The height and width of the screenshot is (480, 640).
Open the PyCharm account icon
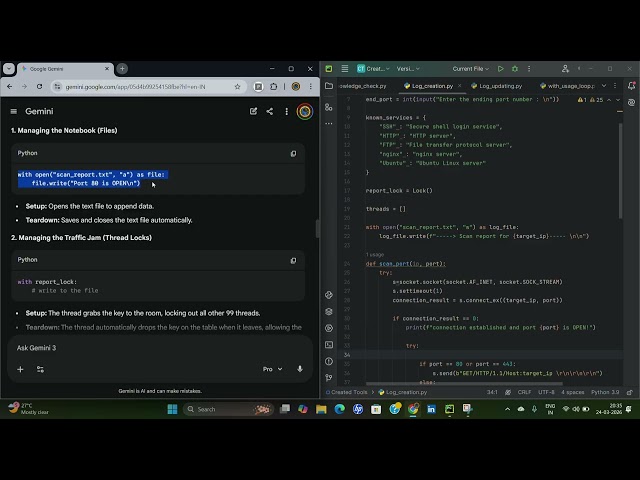pos(565,69)
